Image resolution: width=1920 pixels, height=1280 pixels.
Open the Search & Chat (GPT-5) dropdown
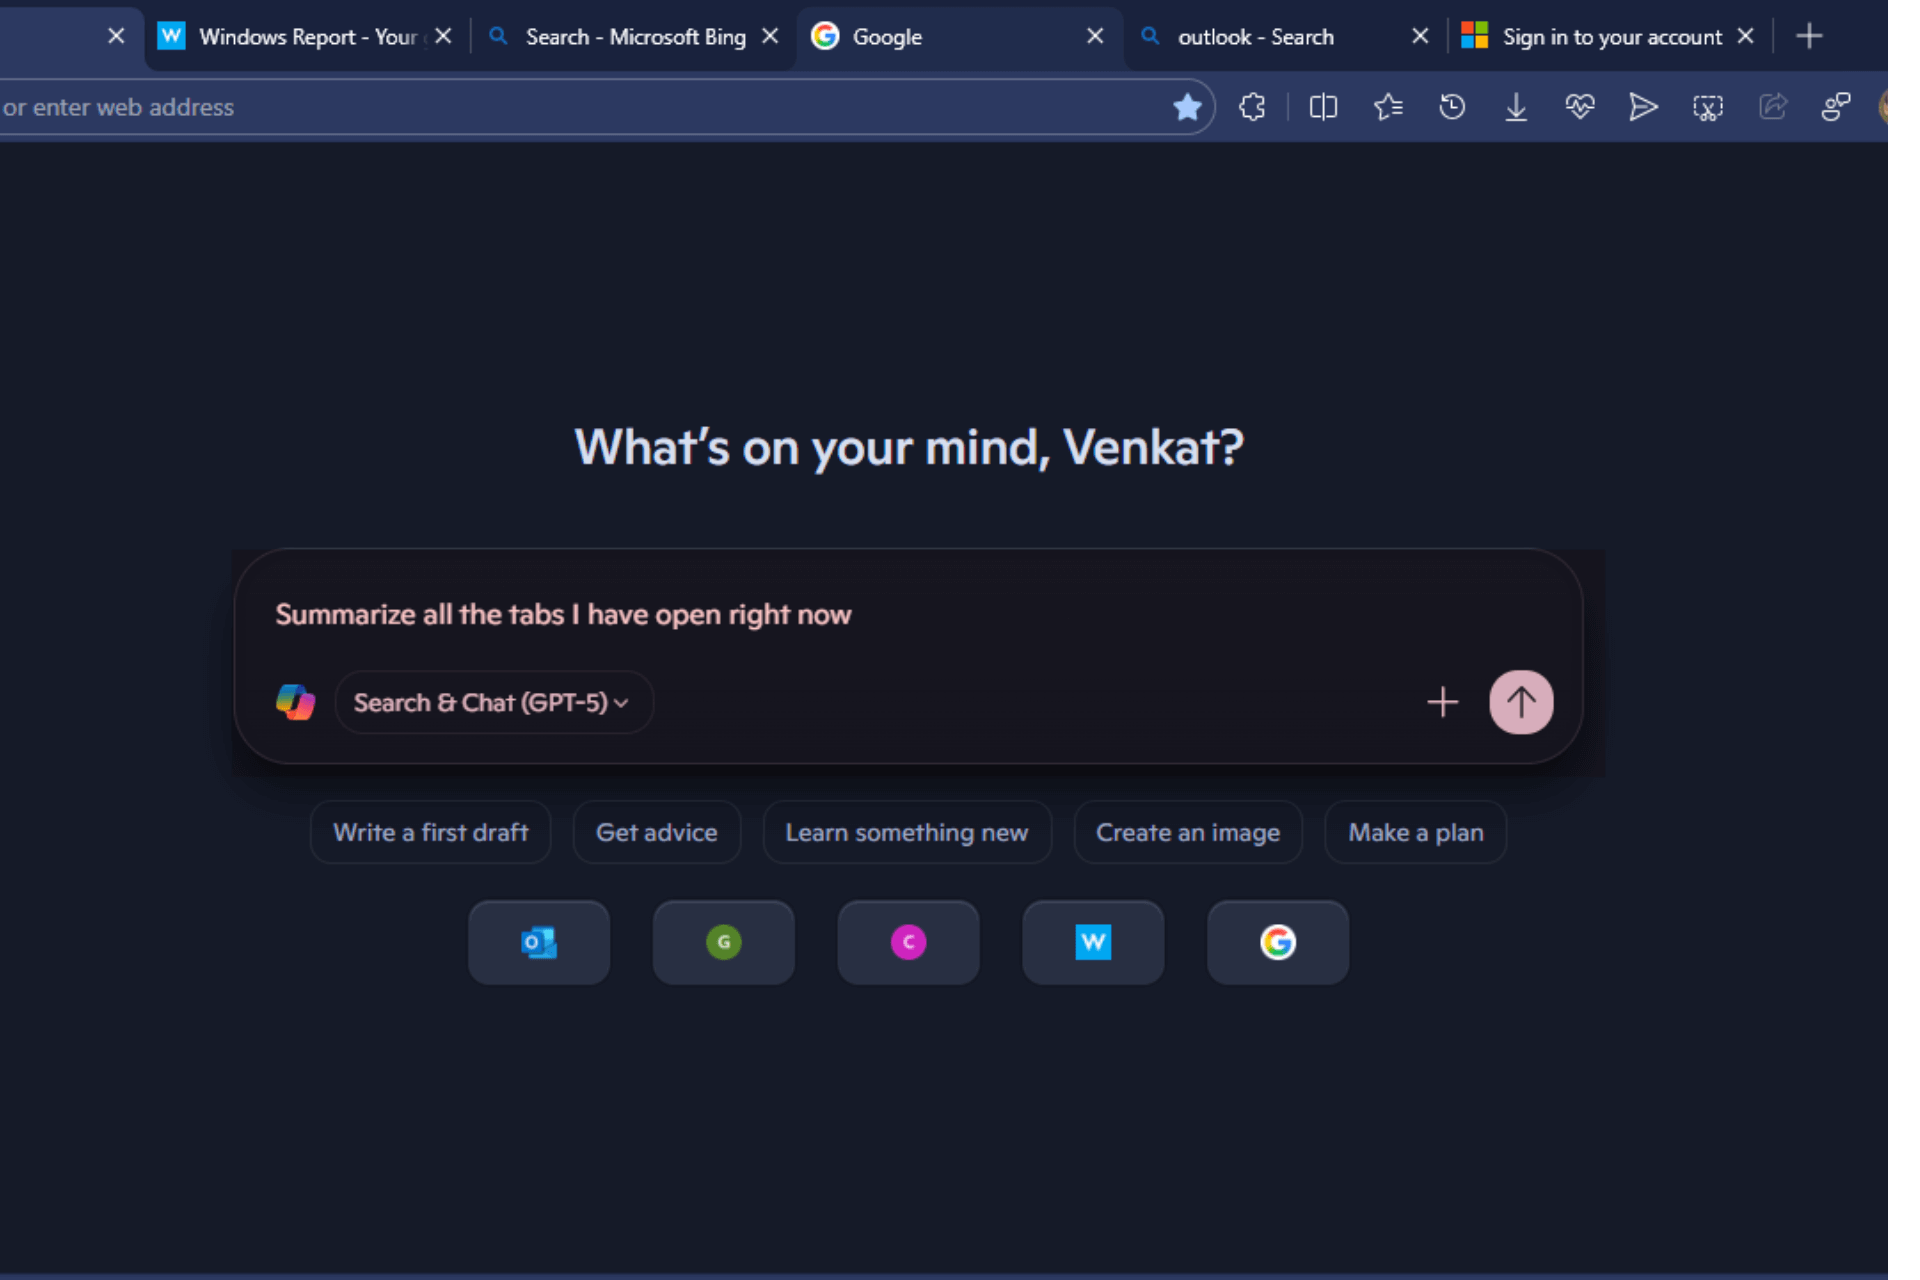click(x=494, y=702)
